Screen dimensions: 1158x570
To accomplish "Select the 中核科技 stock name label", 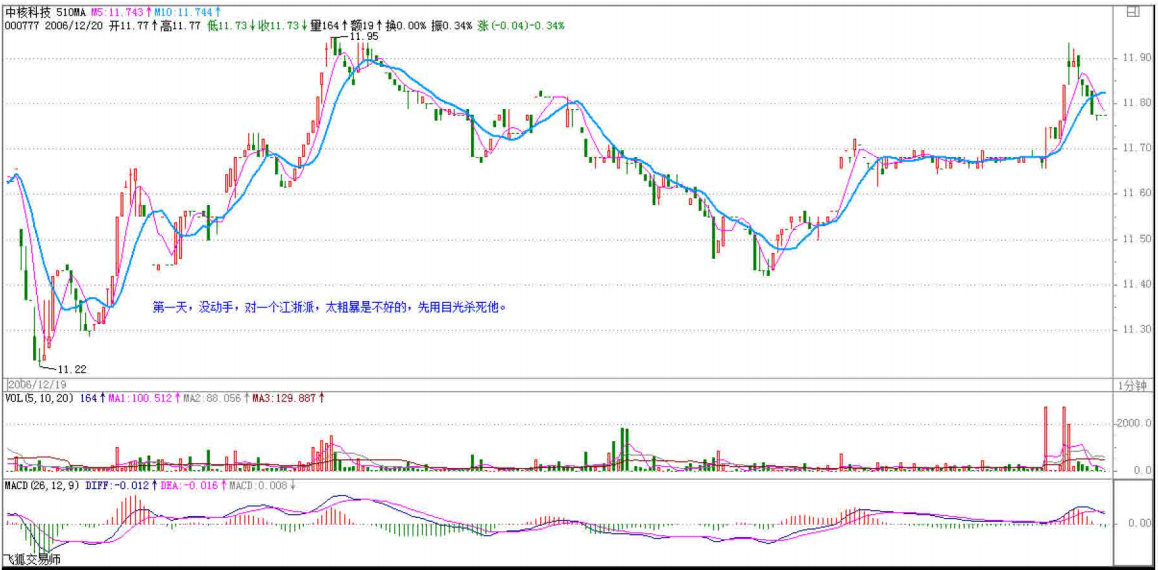I will [x=28, y=11].
